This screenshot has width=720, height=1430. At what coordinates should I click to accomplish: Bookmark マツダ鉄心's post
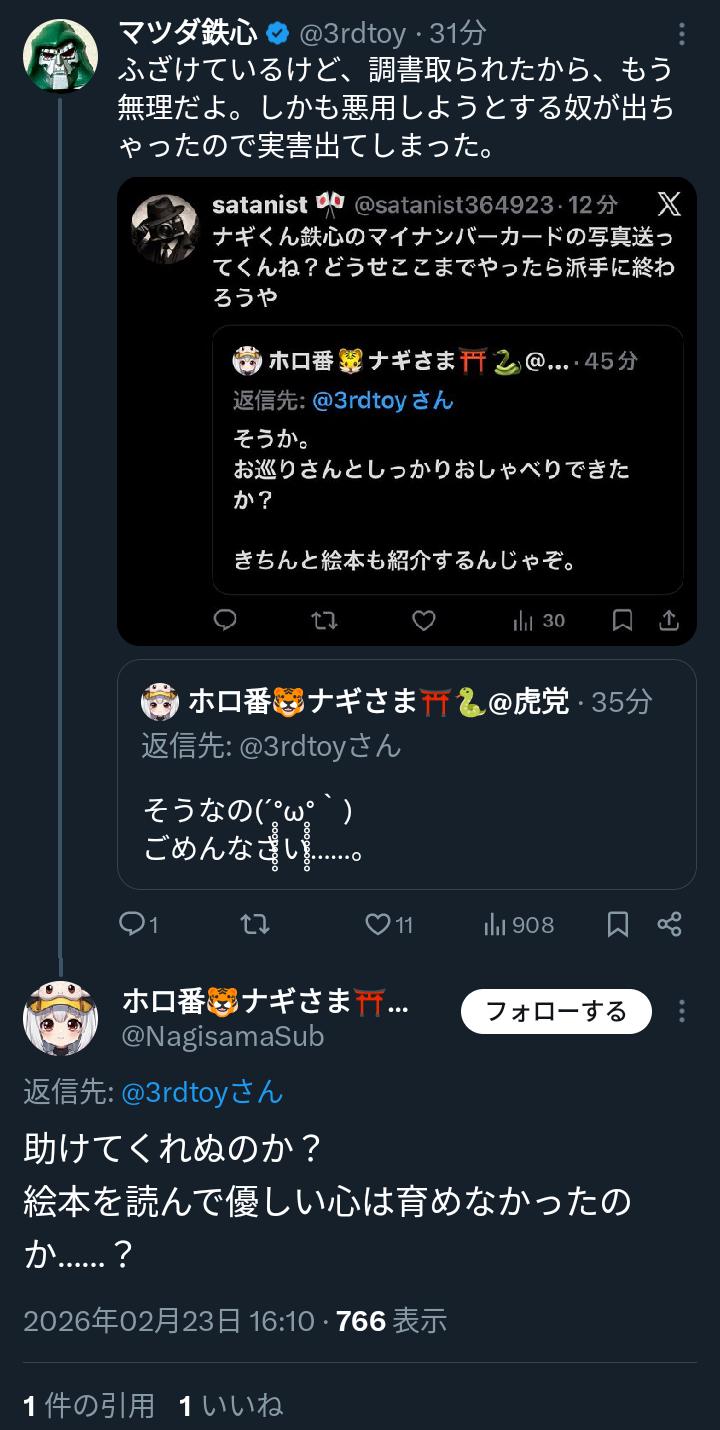618,925
